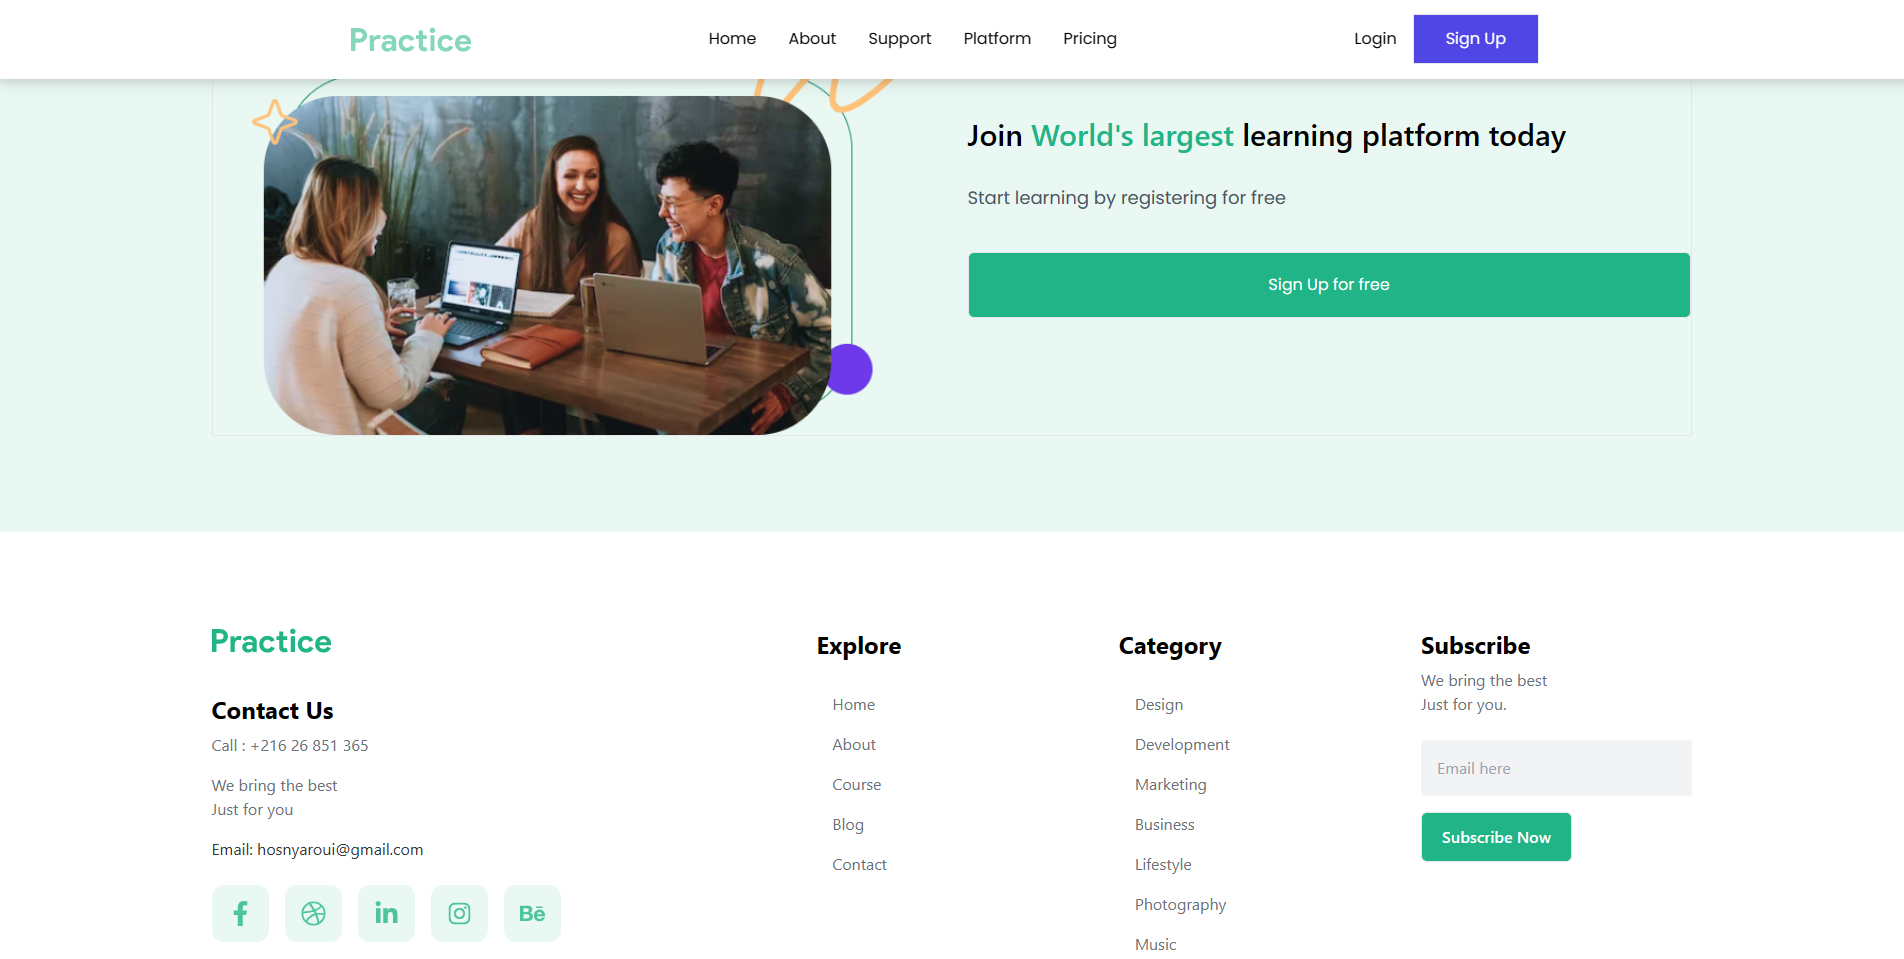1904x959 pixels.
Task: Click the Sign Up button
Action: (x=1475, y=38)
